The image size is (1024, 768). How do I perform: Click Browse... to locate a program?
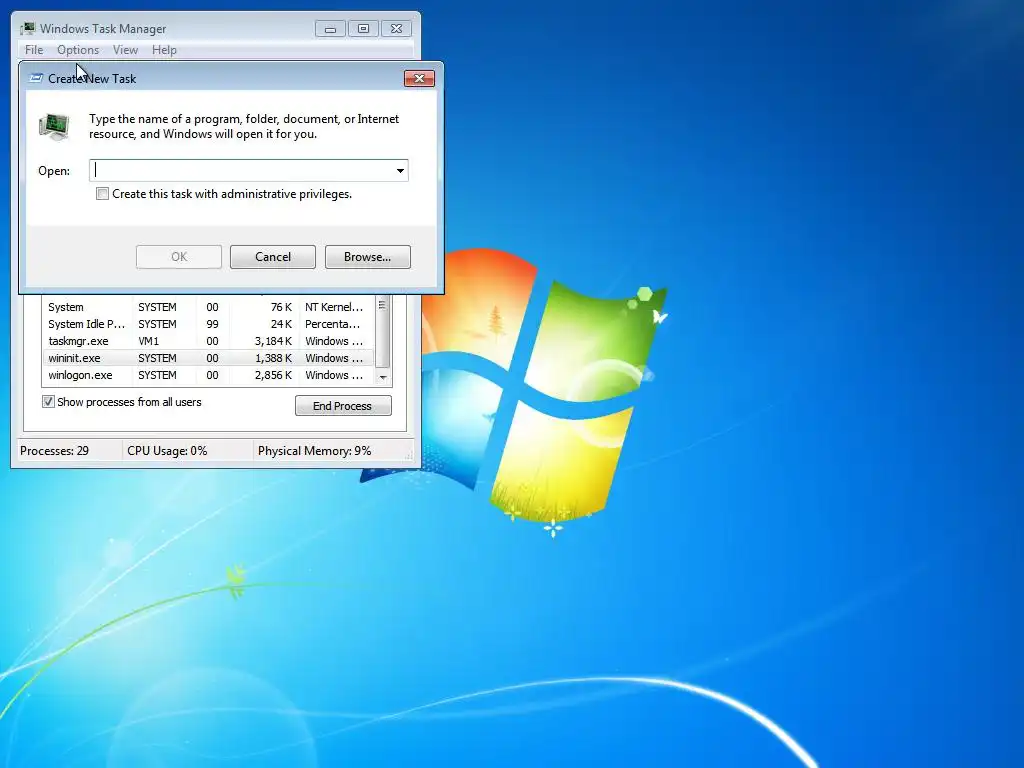point(368,257)
